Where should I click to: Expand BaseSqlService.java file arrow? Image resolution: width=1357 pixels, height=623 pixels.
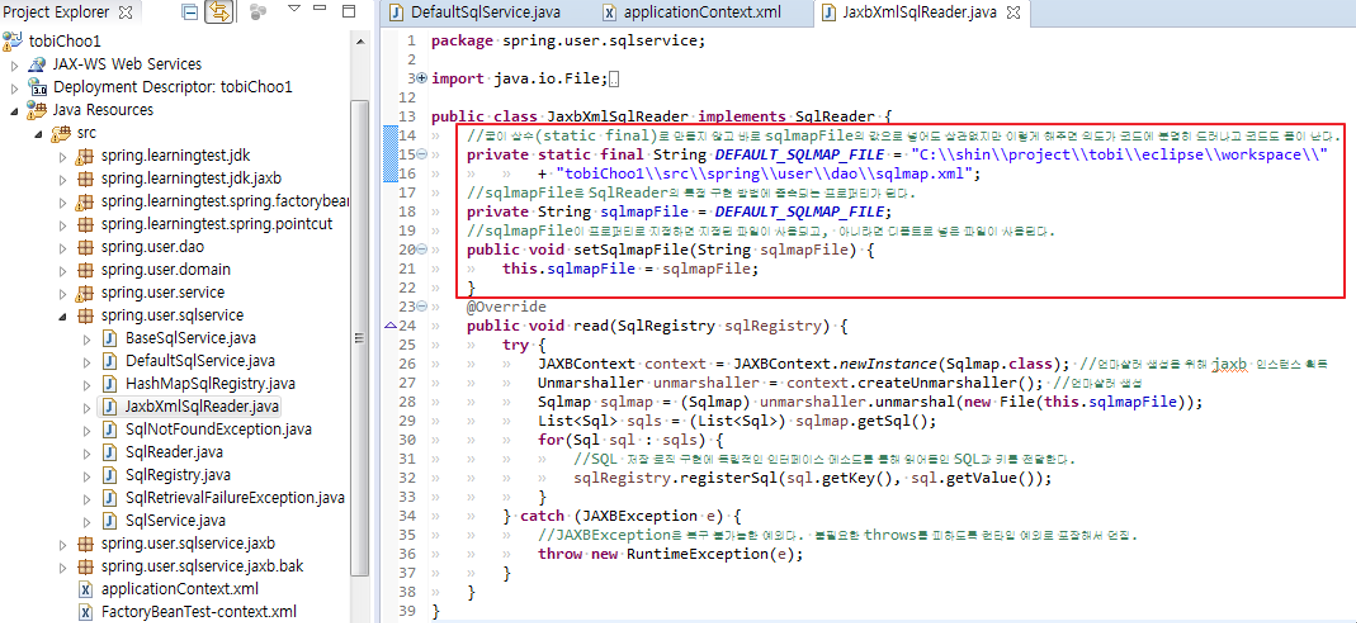[88, 339]
